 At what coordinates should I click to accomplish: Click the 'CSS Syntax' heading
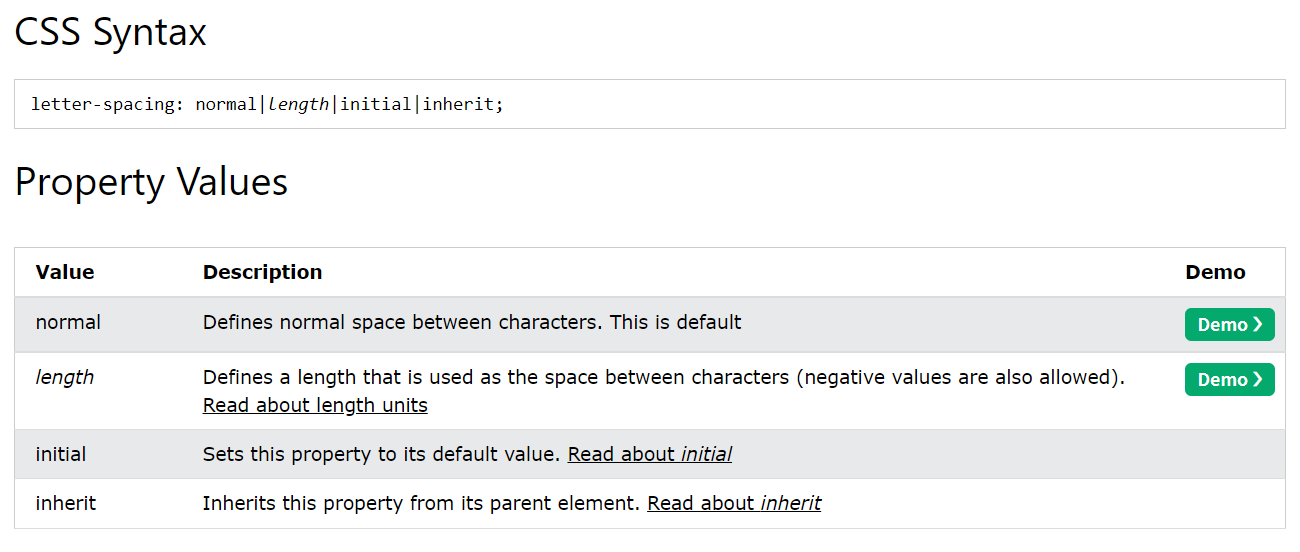click(x=110, y=33)
